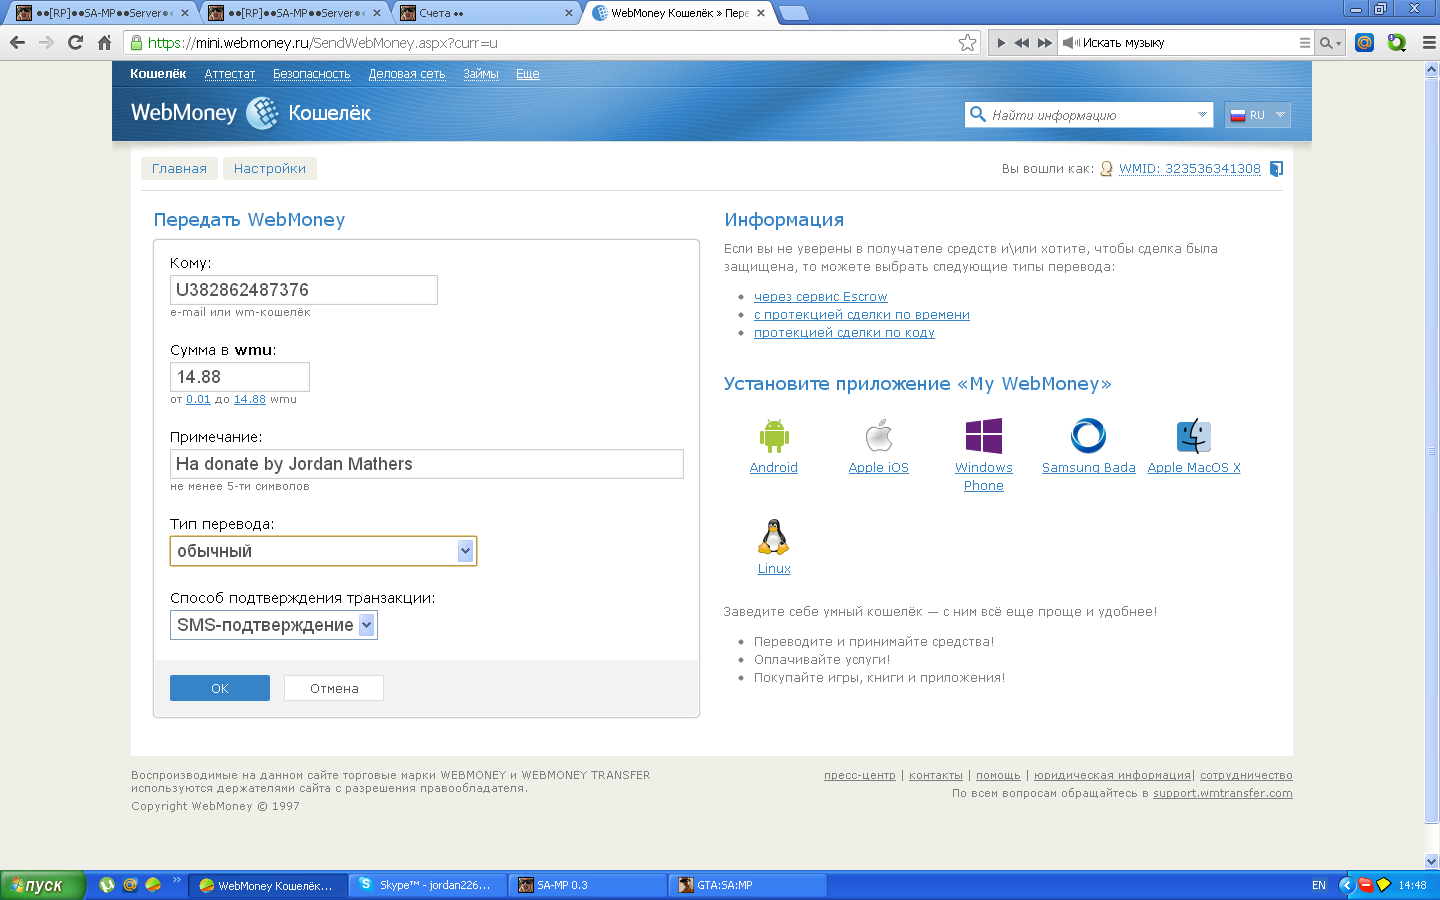Click the WebMoney globe logo
Viewport: 1440px width, 900px height.
(x=263, y=113)
